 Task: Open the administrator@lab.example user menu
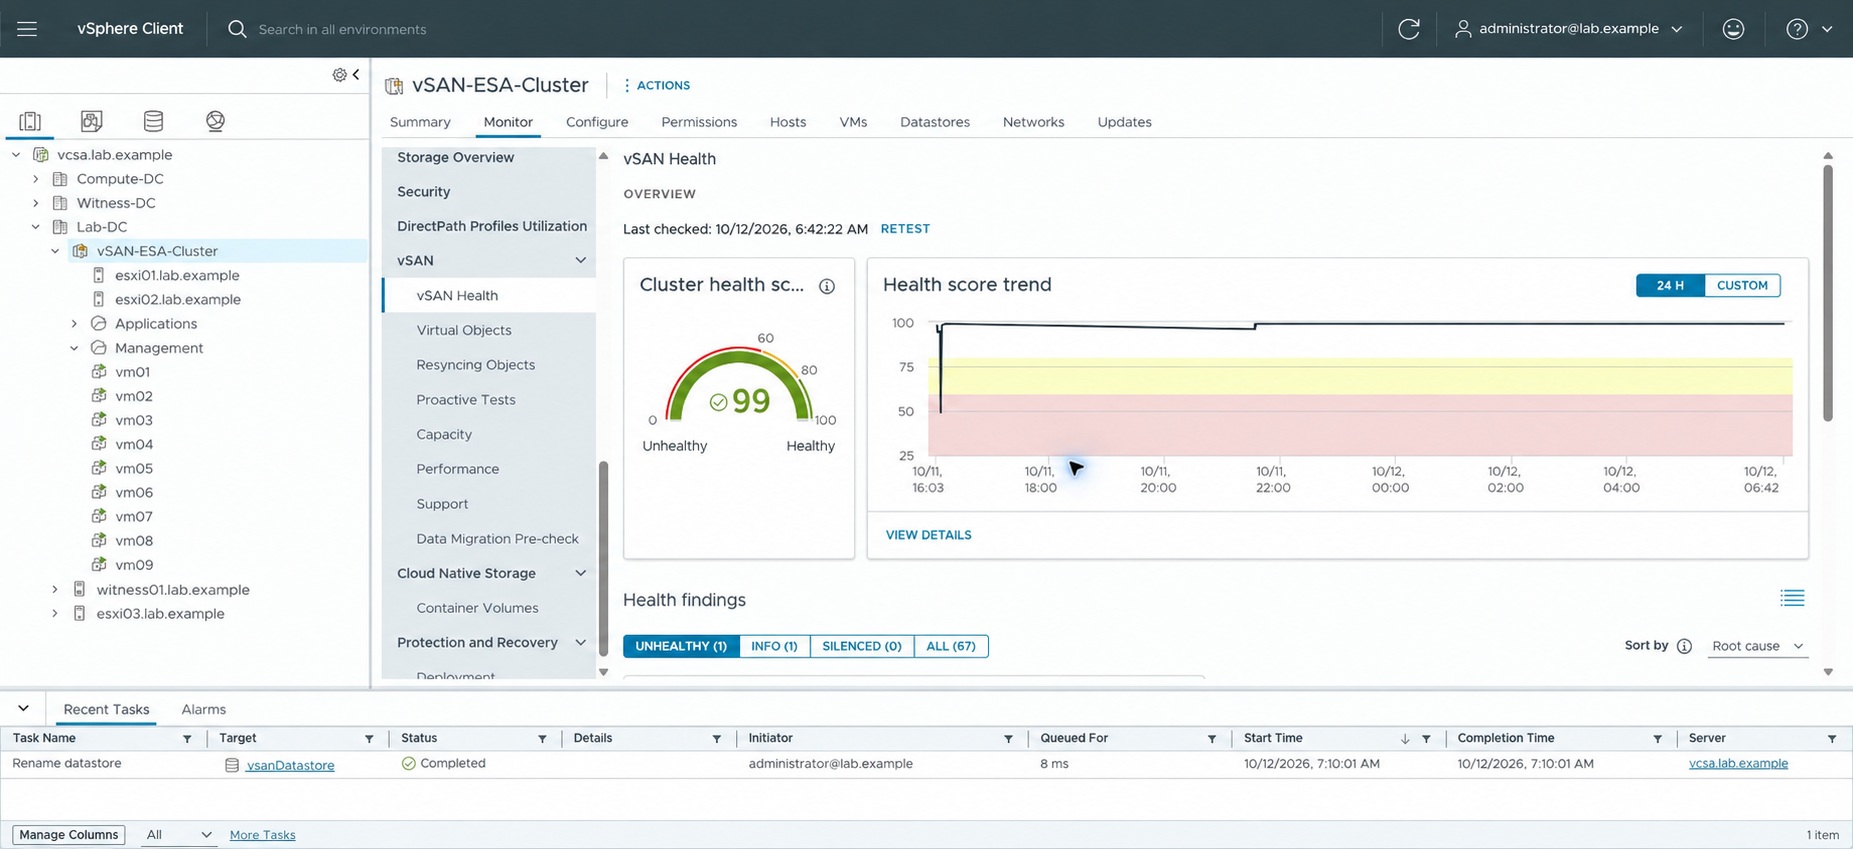point(1568,29)
